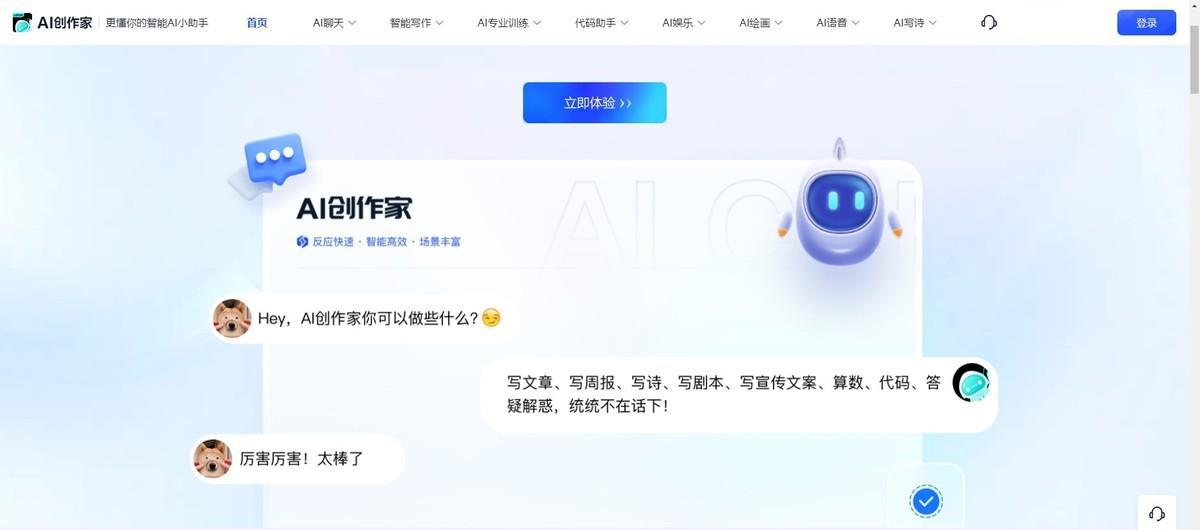Image resolution: width=1200 pixels, height=530 pixels.
Task: Click the dog avatar beside 厉害厉害 message
Action: coord(212,459)
